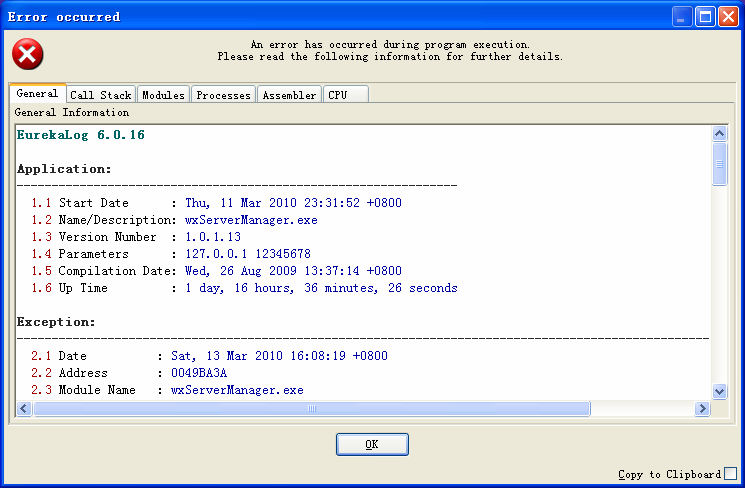This screenshot has height=488, width=745.
Task: Click the red error icon
Action: pyautogui.click(x=28, y=54)
